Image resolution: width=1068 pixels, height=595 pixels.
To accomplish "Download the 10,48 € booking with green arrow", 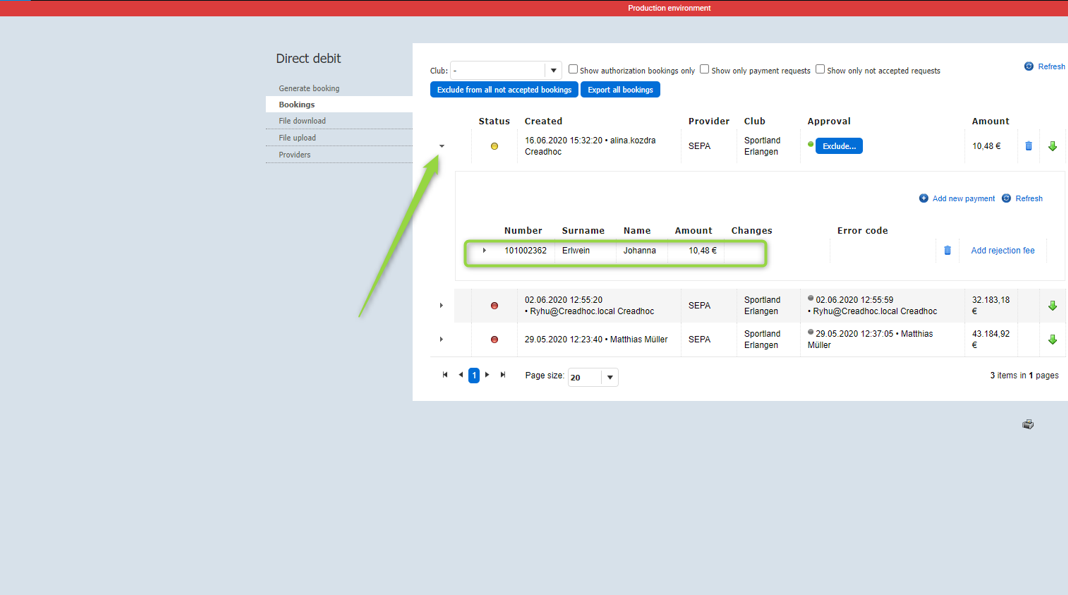I will click(1052, 146).
